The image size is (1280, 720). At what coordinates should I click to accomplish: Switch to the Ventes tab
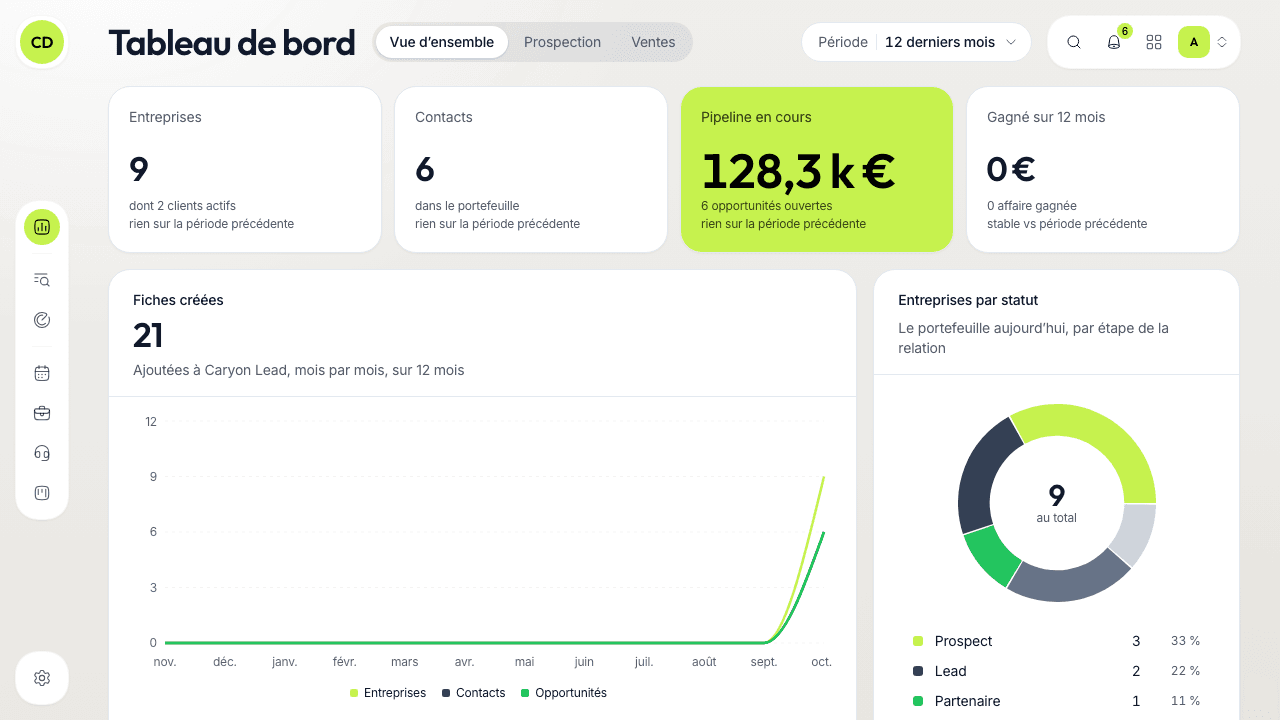tap(653, 42)
